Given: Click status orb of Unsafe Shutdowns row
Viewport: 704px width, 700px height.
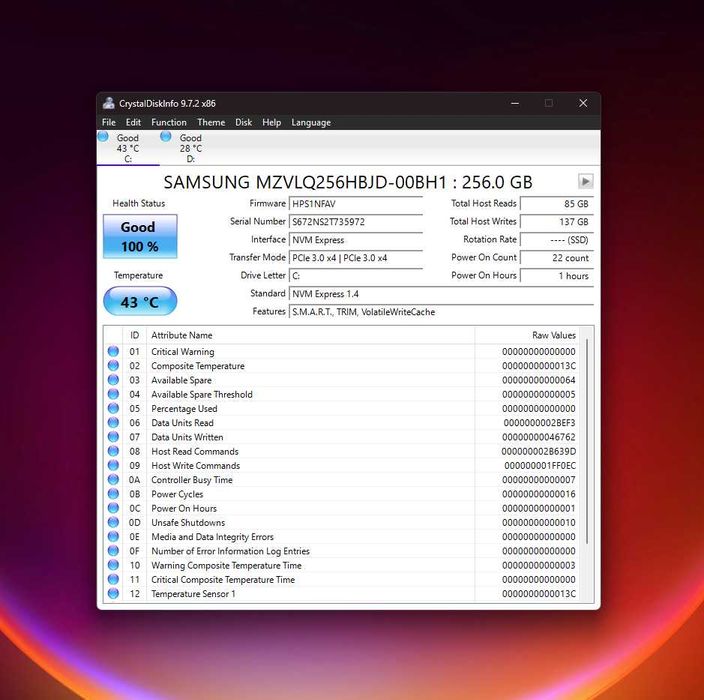Looking at the screenshot, I should coord(113,522).
